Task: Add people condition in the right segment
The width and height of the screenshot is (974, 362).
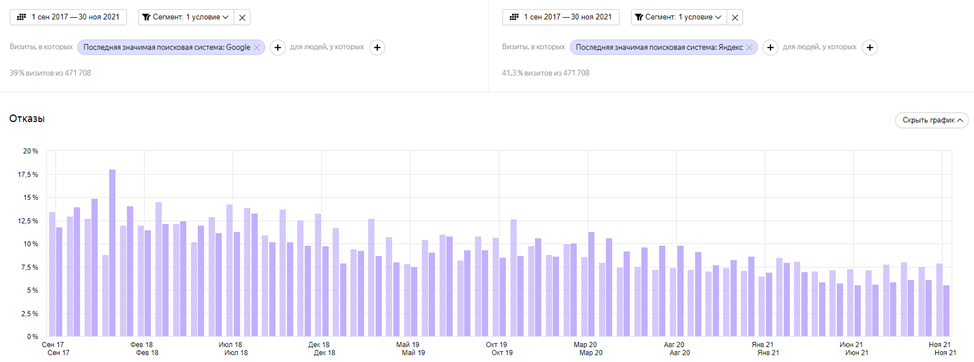Action: pos(870,47)
